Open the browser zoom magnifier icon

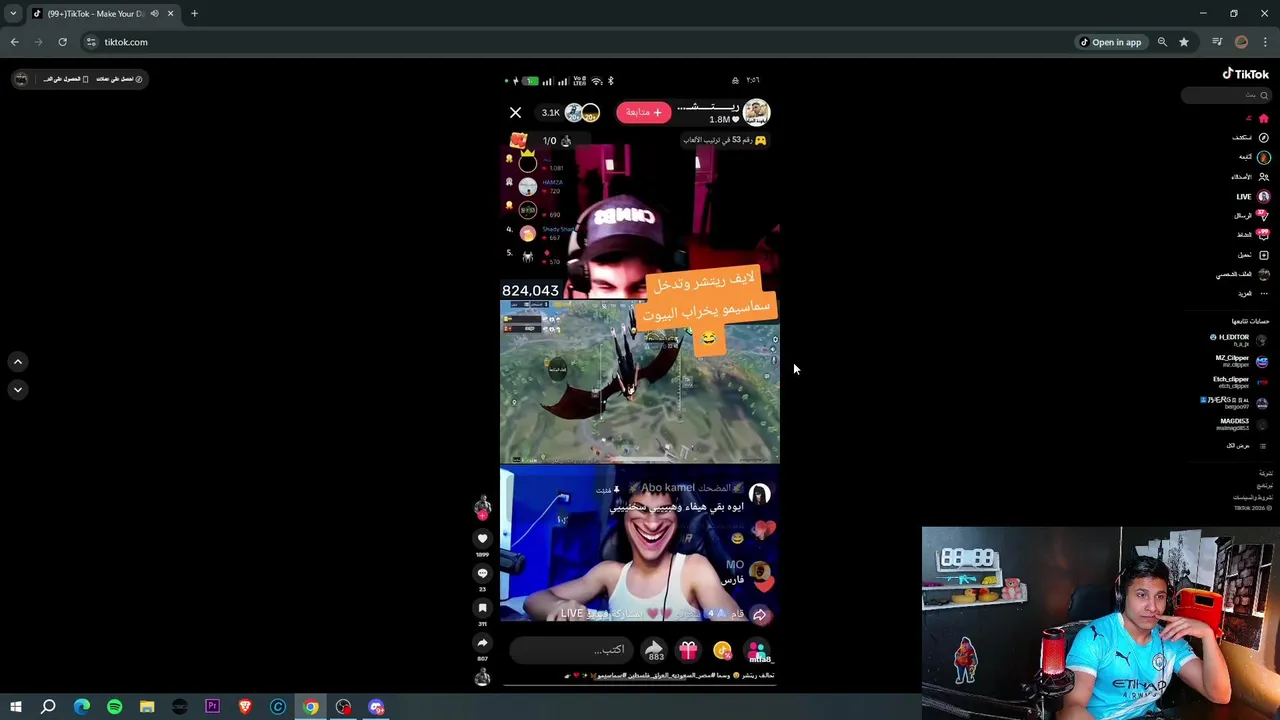(x=1162, y=42)
